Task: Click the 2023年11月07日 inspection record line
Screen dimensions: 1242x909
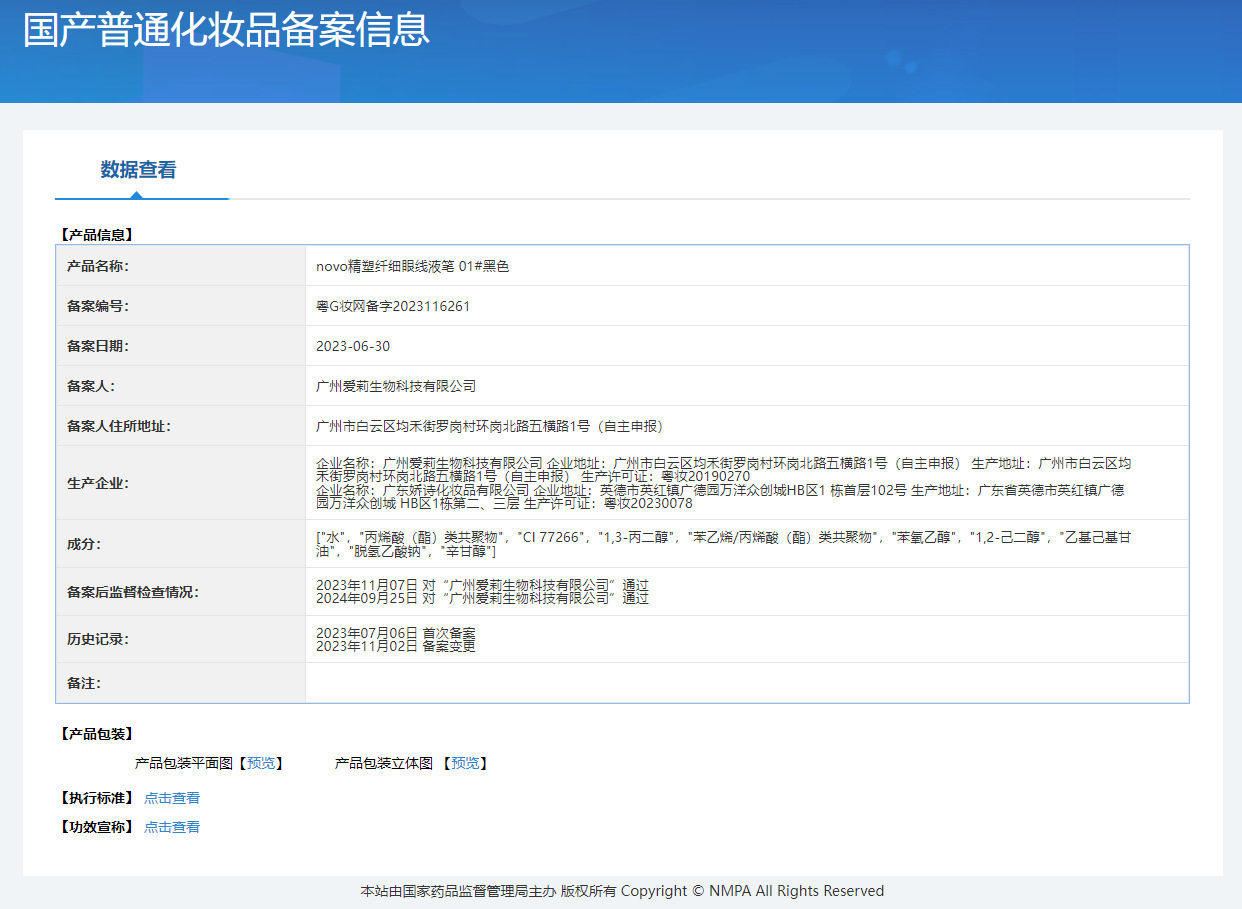Action: pos(482,585)
